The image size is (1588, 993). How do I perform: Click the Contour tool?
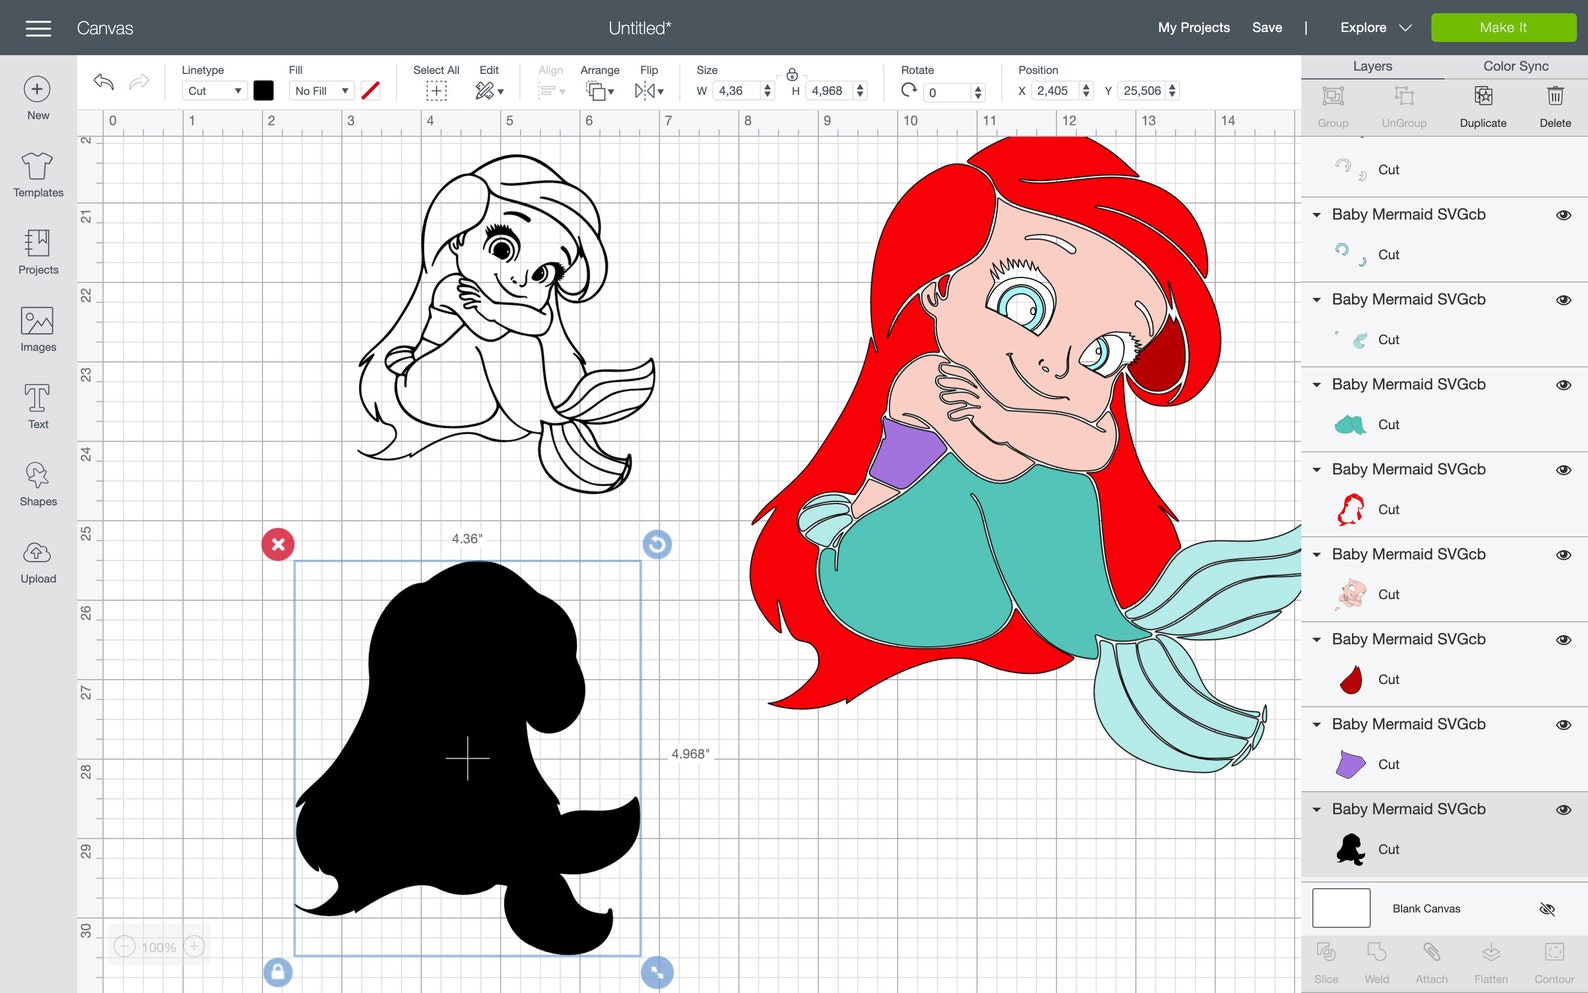[x=1554, y=963]
